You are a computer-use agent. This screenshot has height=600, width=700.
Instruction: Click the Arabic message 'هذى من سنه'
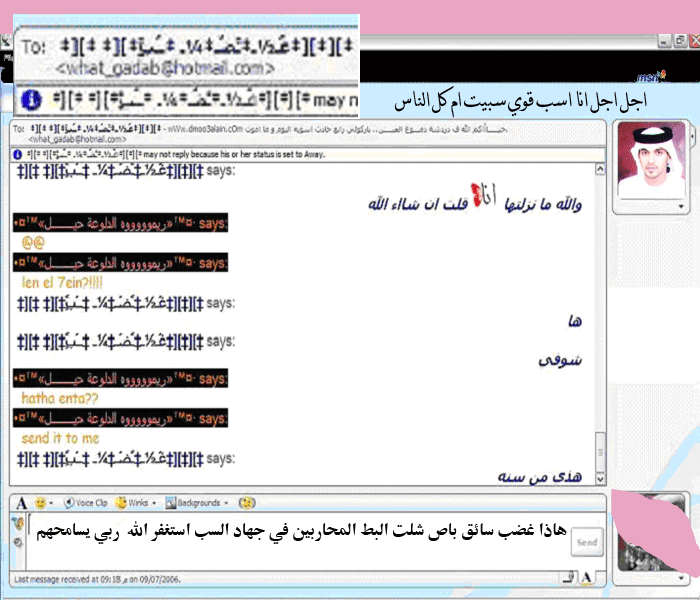[x=540, y=477]
